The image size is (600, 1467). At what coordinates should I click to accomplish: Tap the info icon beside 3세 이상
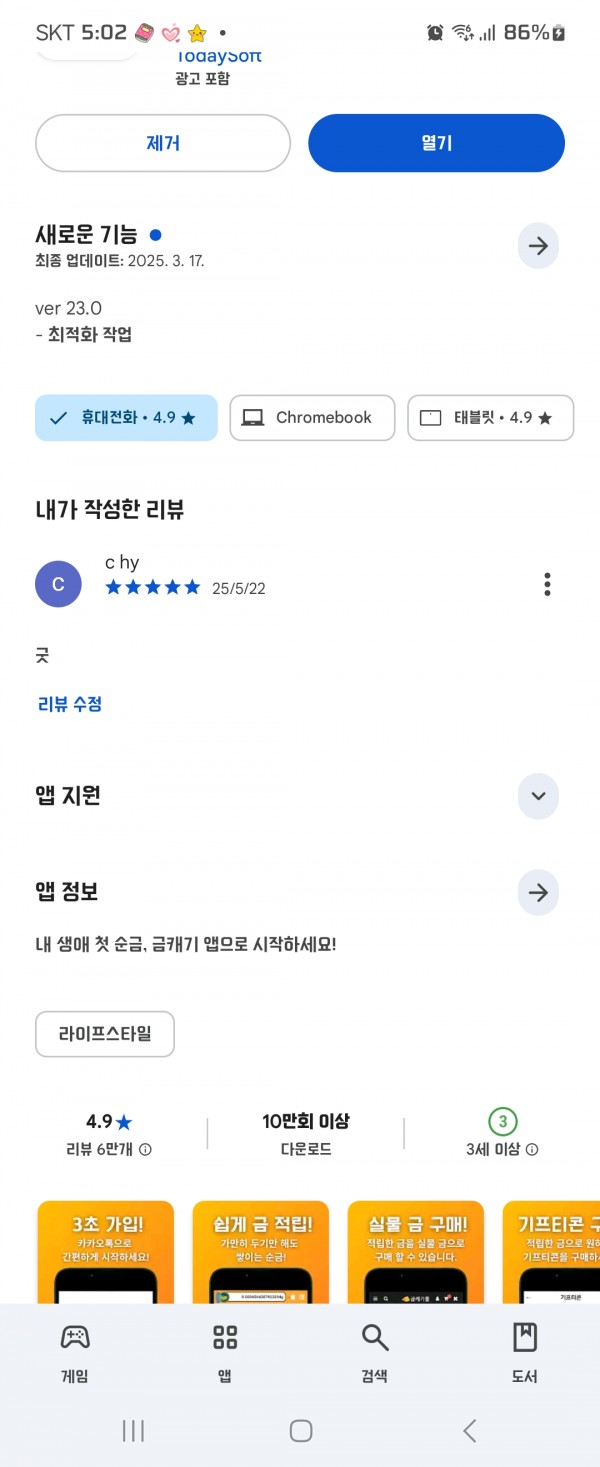coord(532,1150)
